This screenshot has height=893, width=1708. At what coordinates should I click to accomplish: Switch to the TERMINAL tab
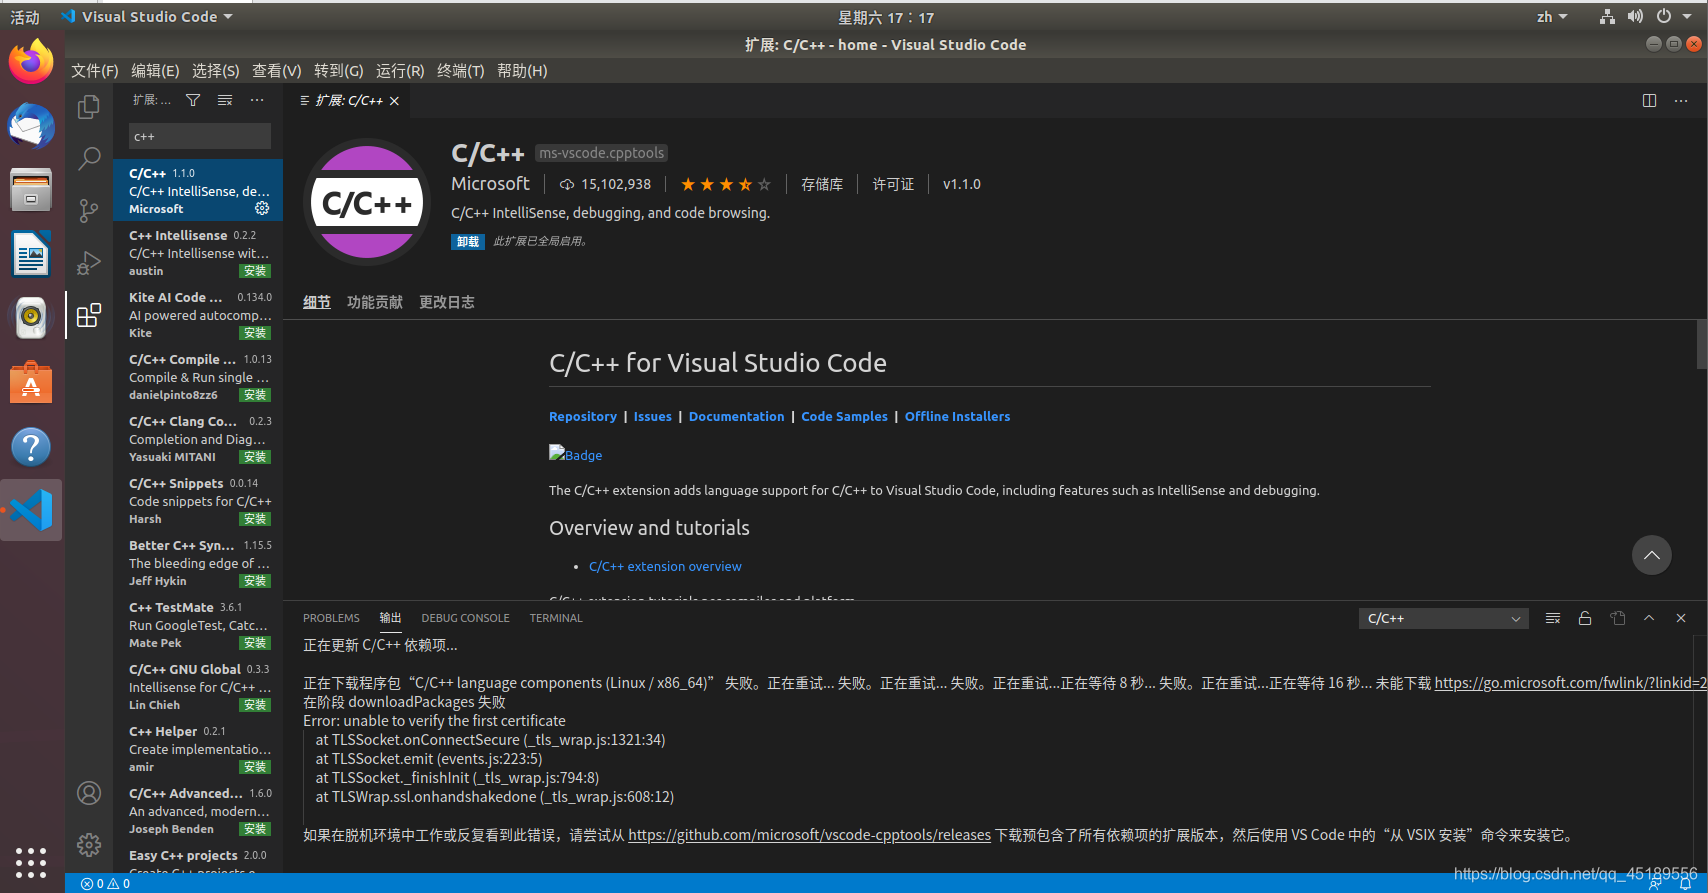[x=556, y=618]
